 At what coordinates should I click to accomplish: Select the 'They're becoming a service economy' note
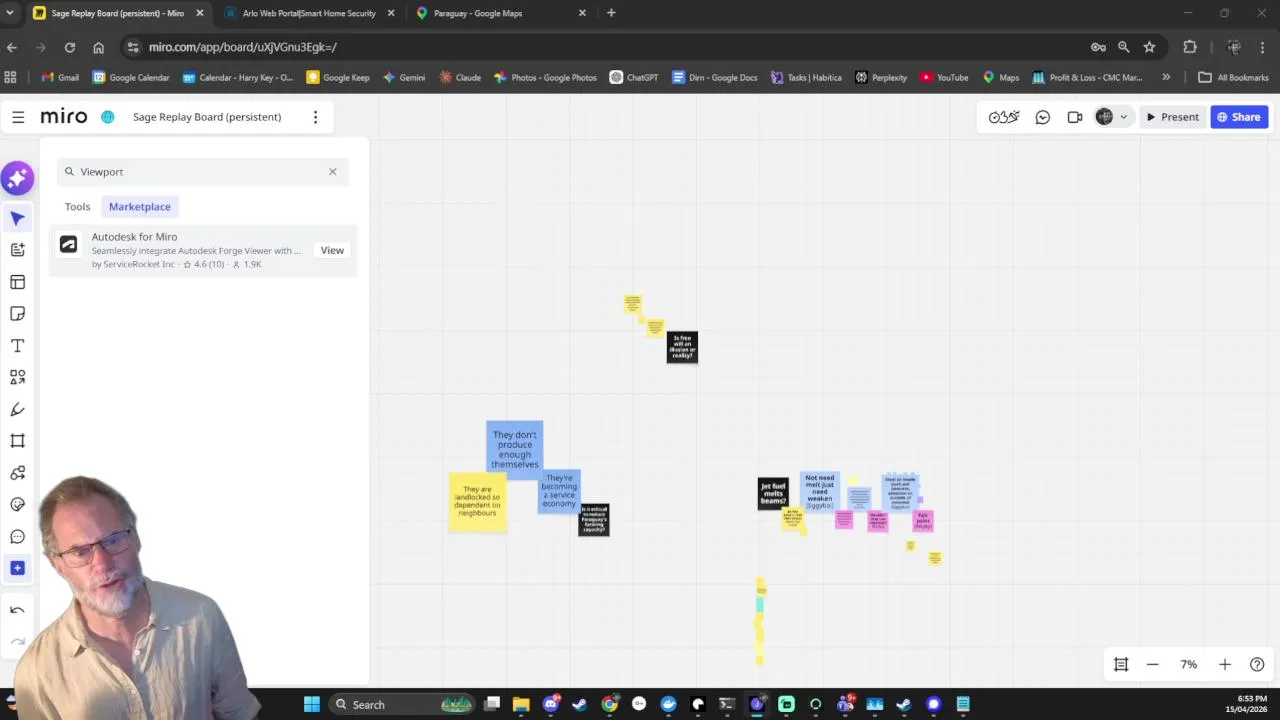point(559,491)
